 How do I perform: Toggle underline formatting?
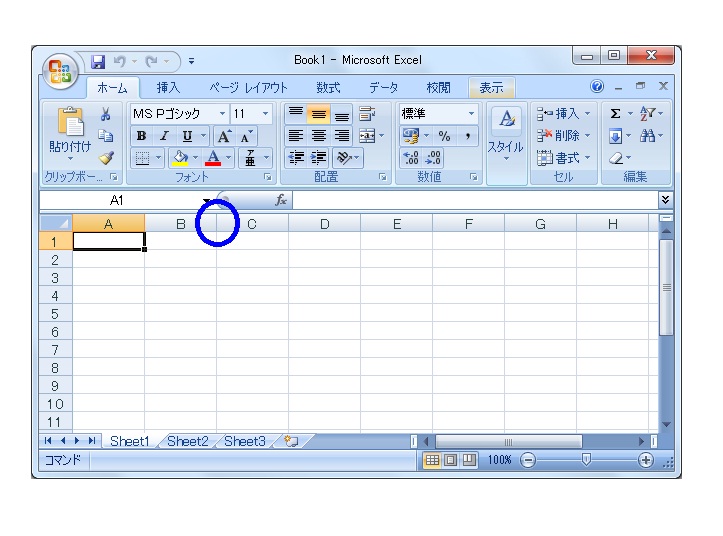point(187,136)
